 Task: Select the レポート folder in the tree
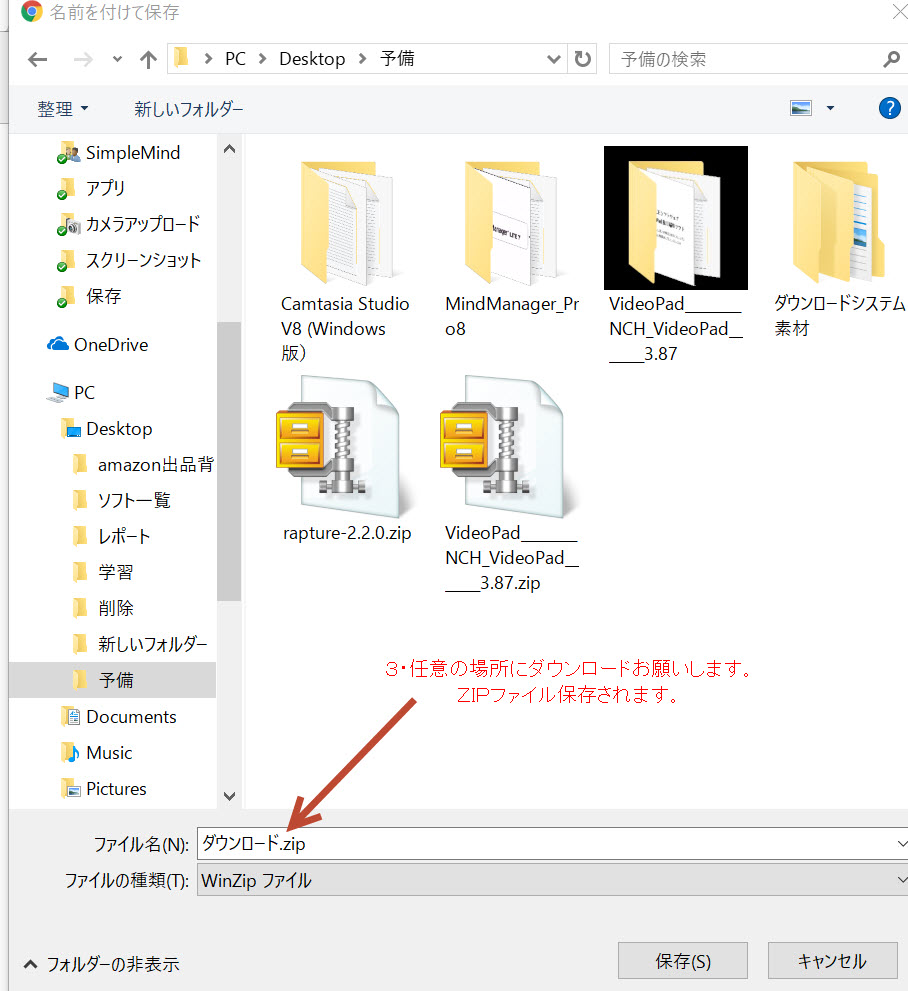(124, 537)
